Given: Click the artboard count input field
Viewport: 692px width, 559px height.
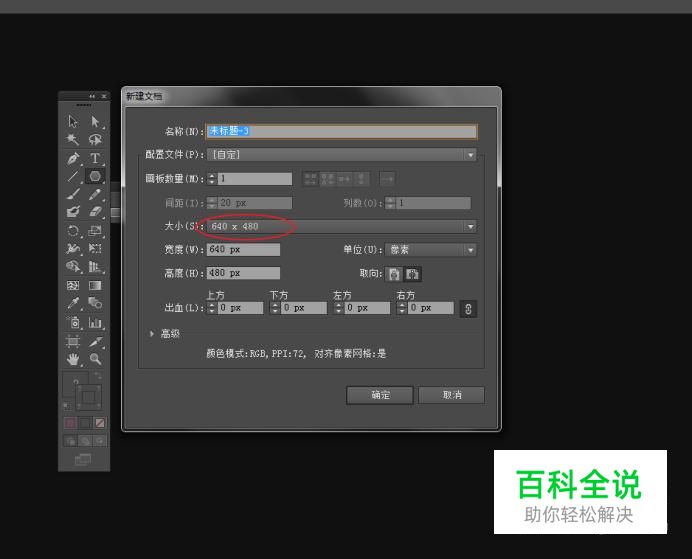Looking at the screenshot, I should point(255,179).
